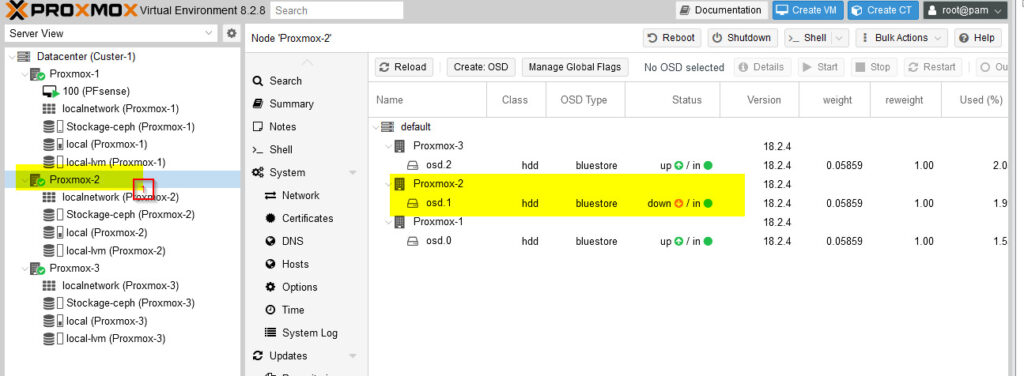Viewport: 1024px width, 376px height.
Task: Click the Proxmox-3 node icon in tree
Action: (x=37, y=268)
